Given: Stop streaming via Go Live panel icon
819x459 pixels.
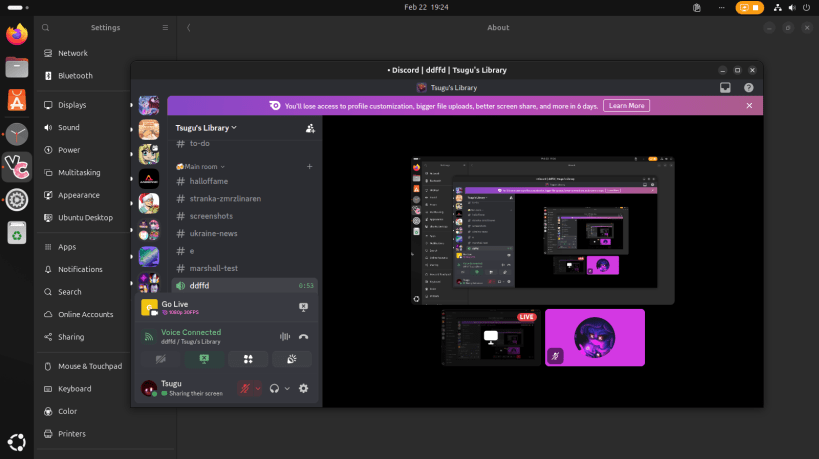Looking at the screenshot, I should [303, 307].
